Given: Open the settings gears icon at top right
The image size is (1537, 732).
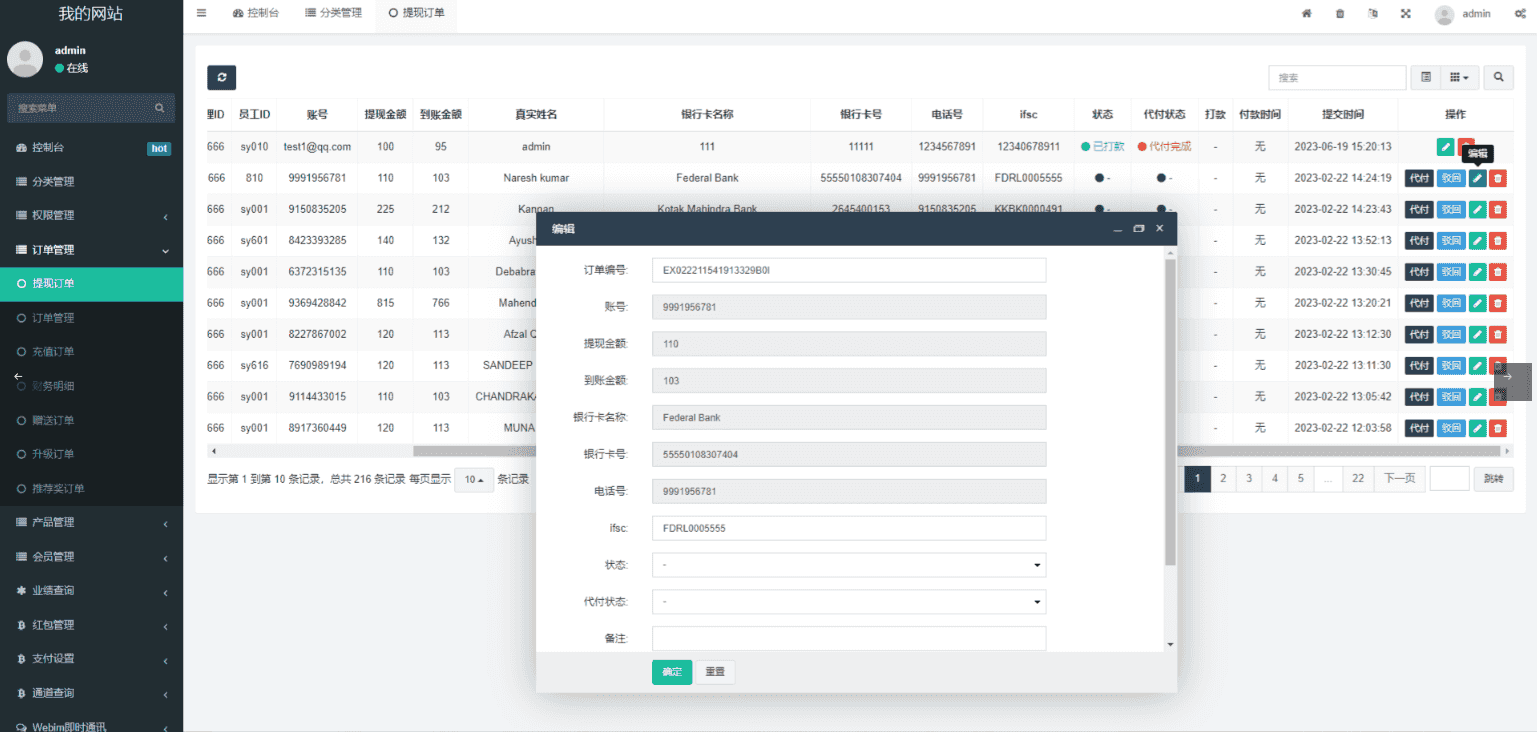Looking at the screenshot, I should (1520, 14).
